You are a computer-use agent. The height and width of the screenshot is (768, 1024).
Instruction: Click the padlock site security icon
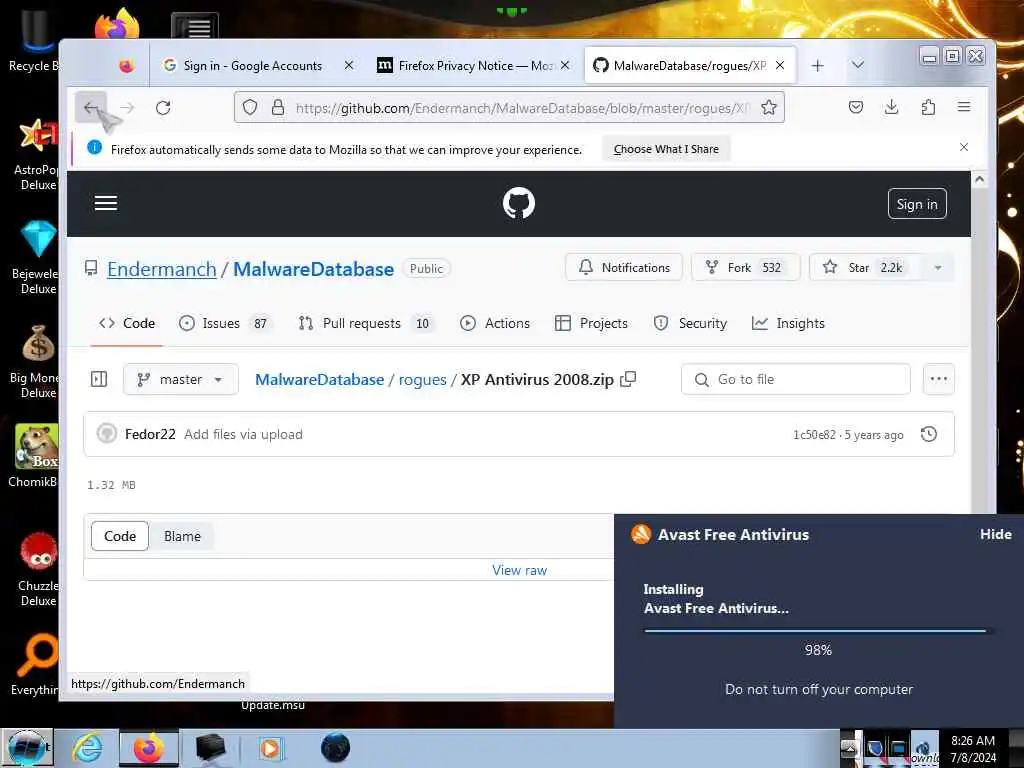pyautogui.click(x=278, y=107)
